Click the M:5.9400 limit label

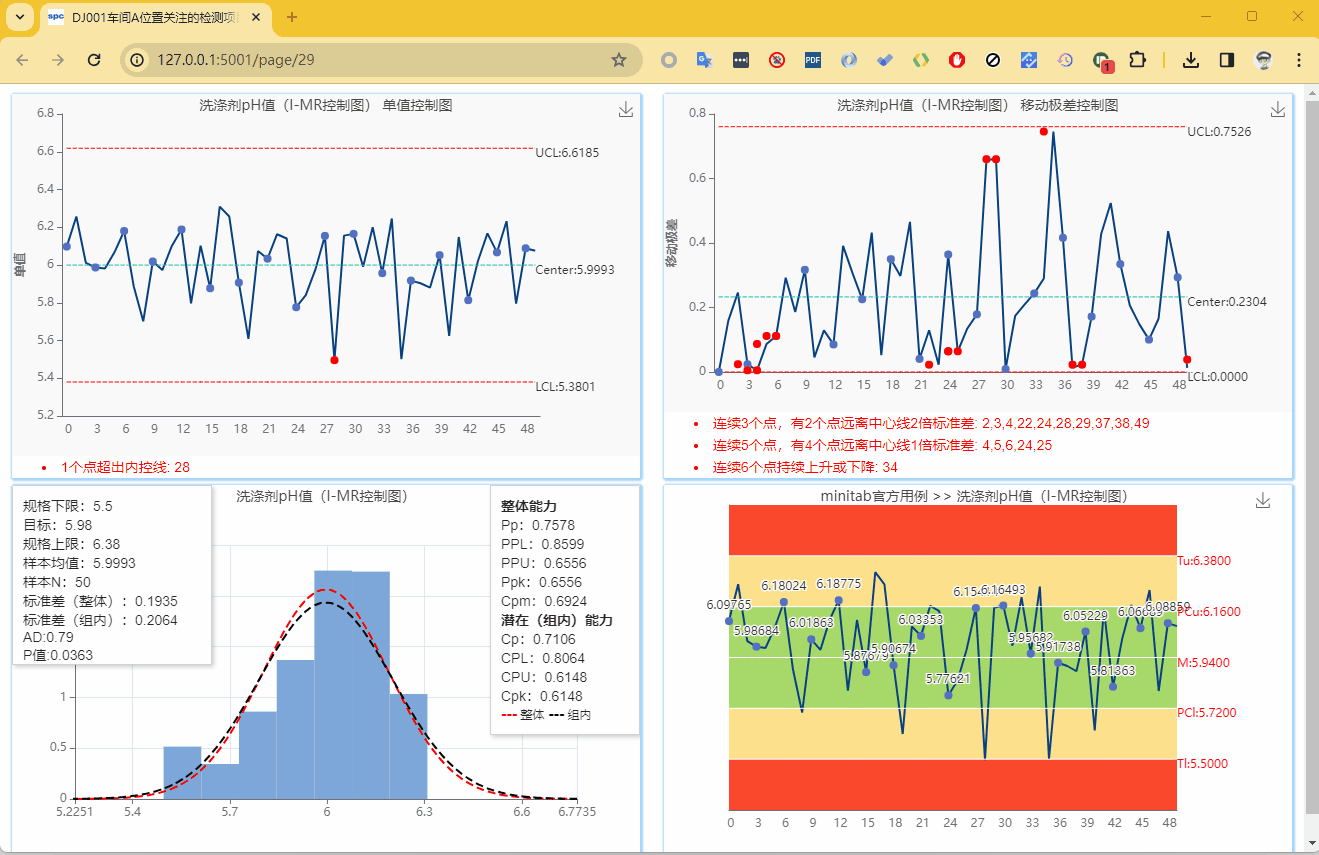point(1203,662)
